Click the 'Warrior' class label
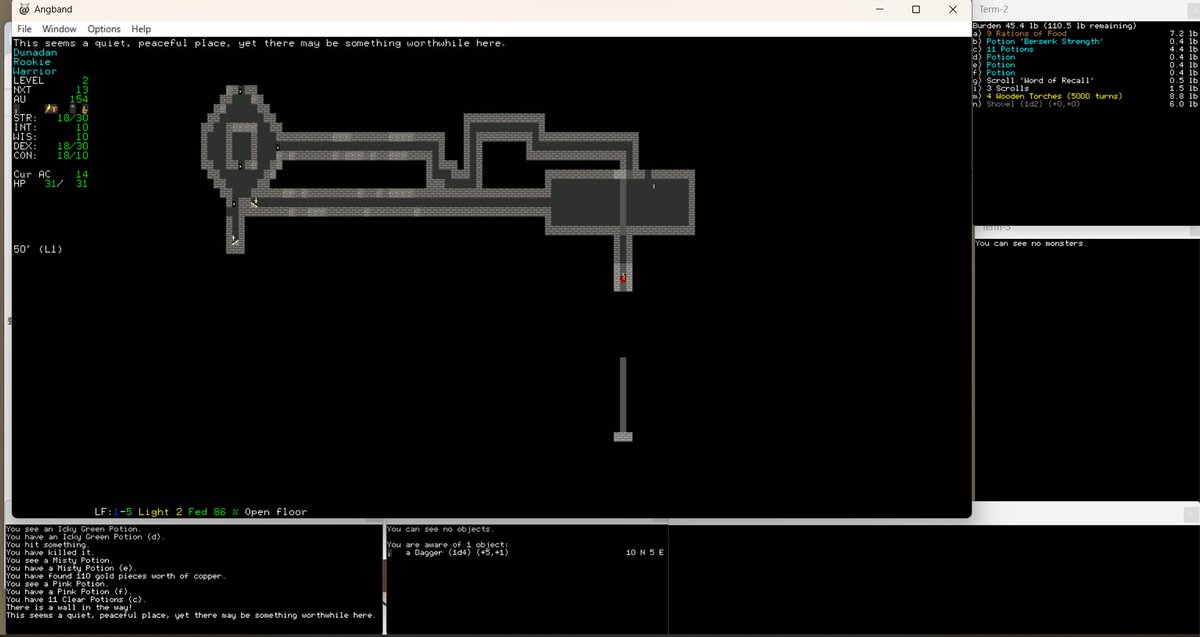This screenshot has width=1200, height=637. coord(35,72)
